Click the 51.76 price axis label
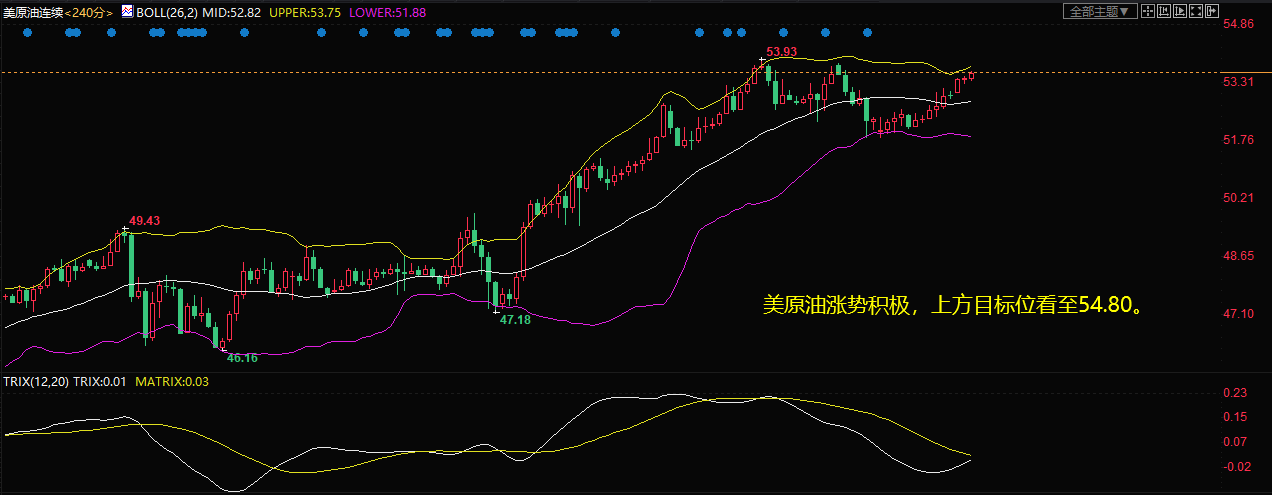1272x495 pixels. [1238, 140]
